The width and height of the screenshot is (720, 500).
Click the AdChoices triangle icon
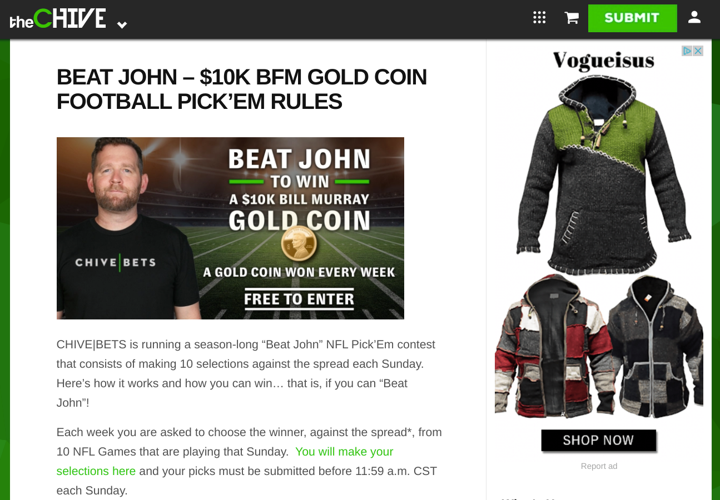(687, 51)
